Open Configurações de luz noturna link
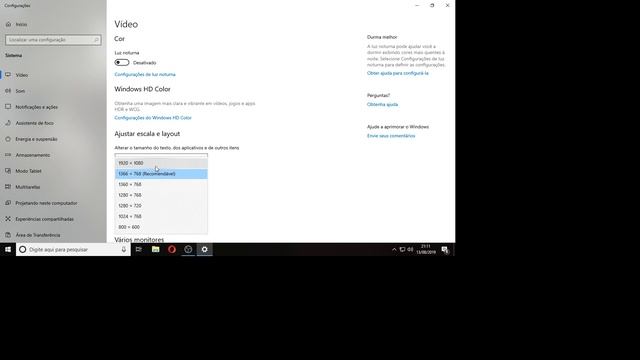Viewport: 640px width, 360px height. click(x=145, y=74)
